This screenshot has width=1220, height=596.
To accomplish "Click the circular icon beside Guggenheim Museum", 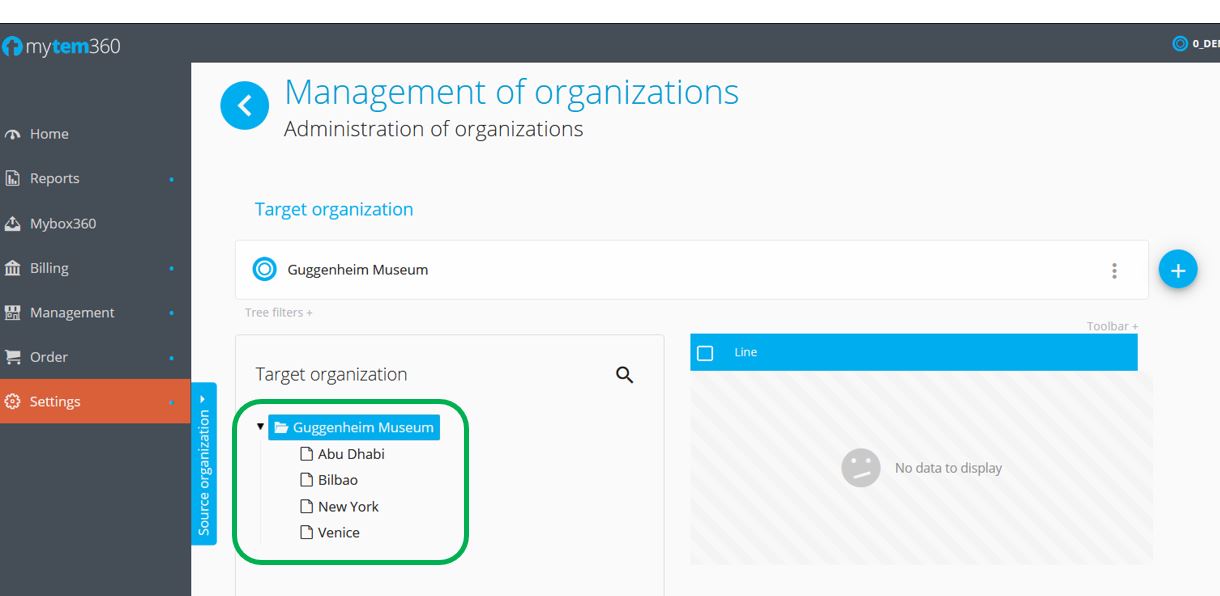I will [x=264, y=269].
